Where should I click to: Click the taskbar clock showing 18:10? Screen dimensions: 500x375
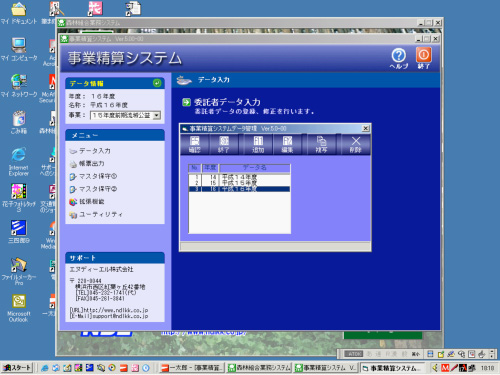487,368
